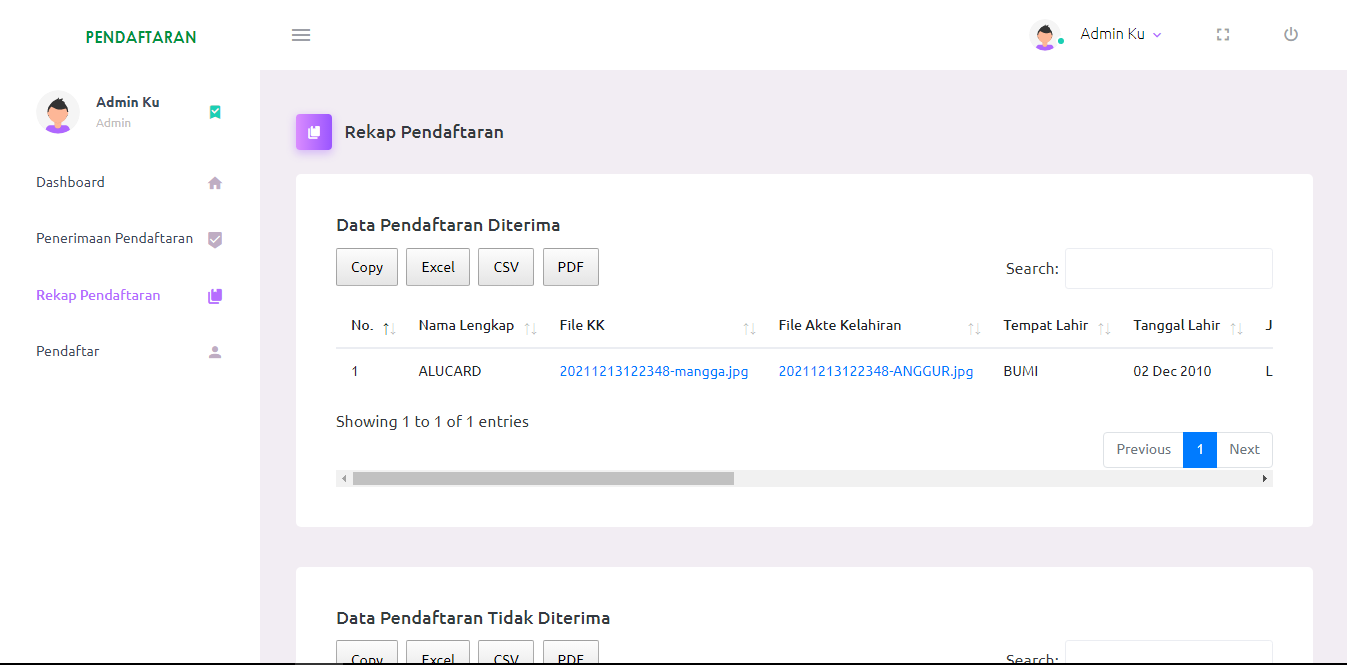Focus the Search input field
1347x665 pixels.
click(1168, 269)
